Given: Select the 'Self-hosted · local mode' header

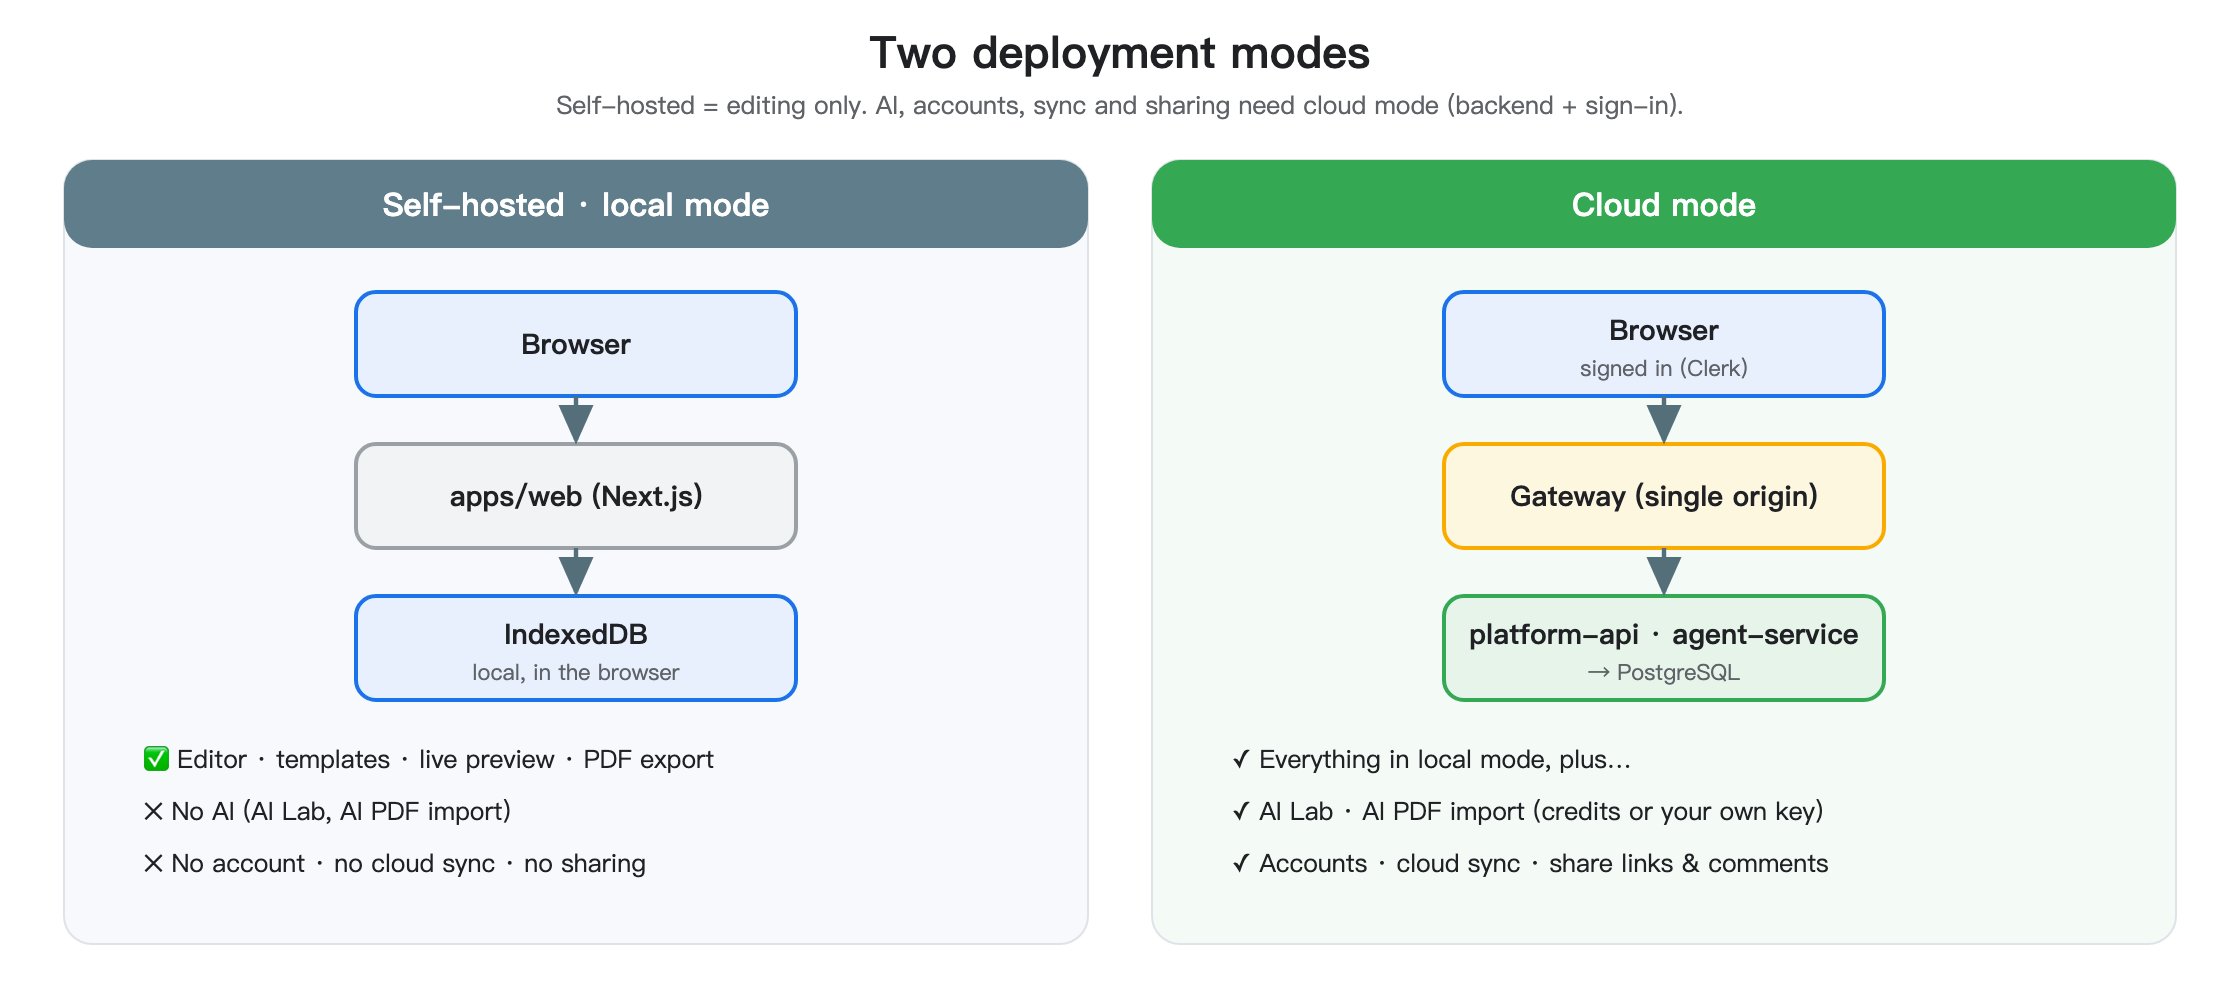Looking at the screenshot, I should (576, 204).
